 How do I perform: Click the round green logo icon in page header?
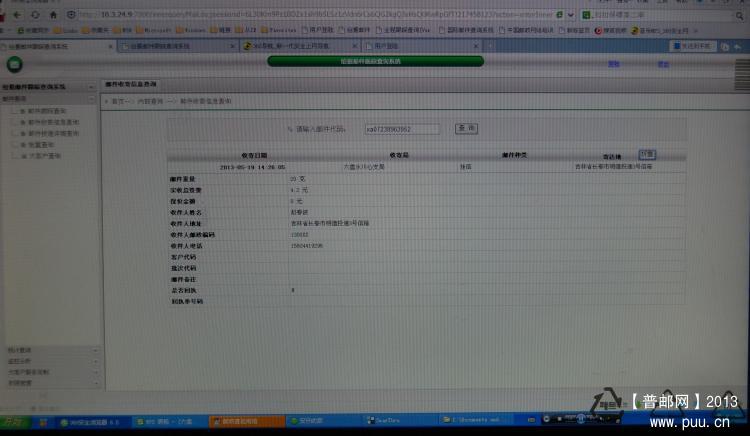14,63
